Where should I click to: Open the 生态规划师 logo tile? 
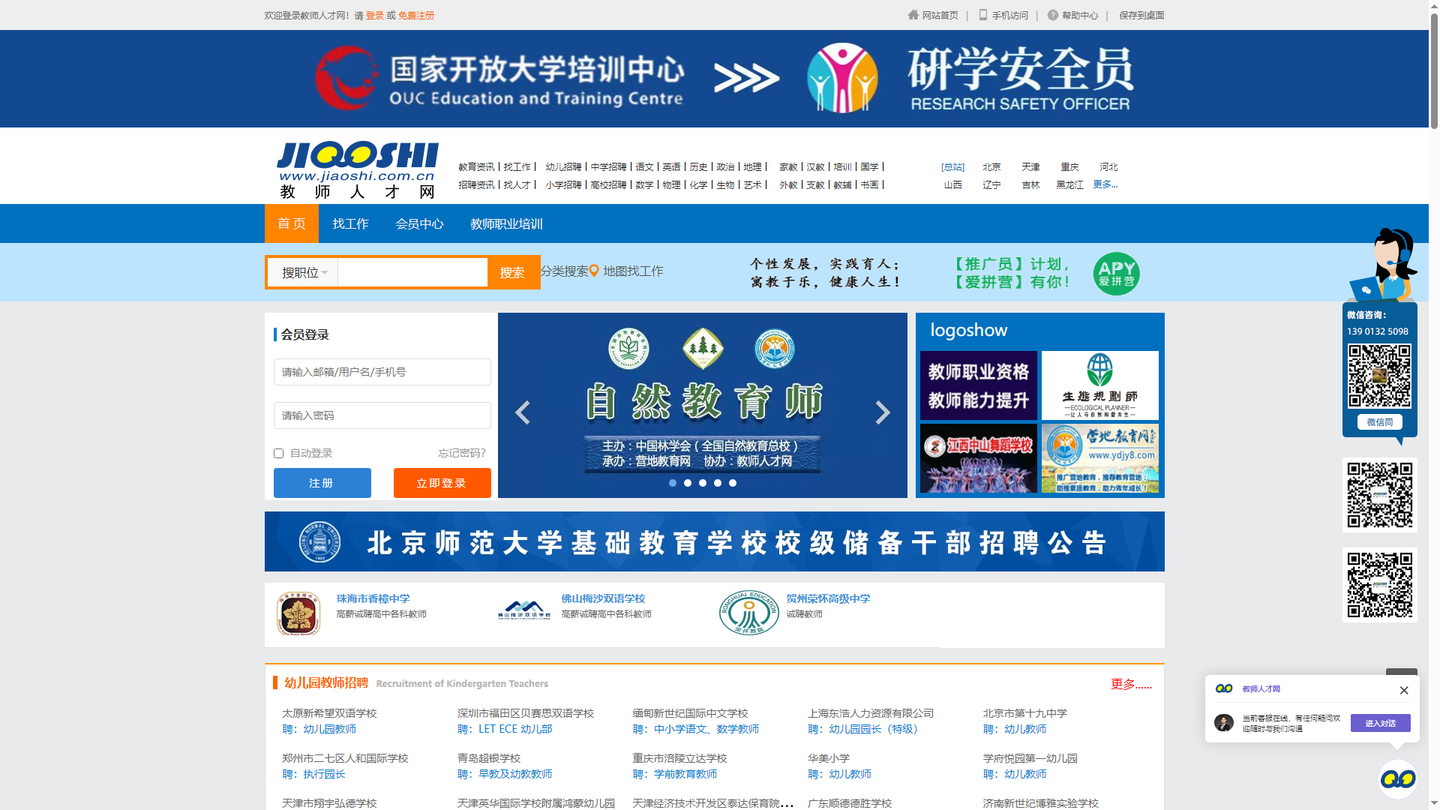tap(1100, 385)
